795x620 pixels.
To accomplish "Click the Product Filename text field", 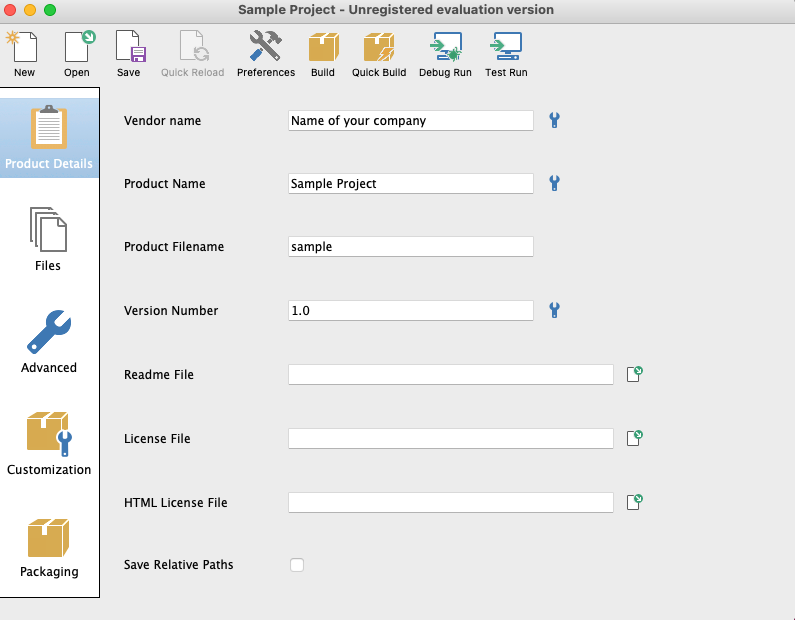I will [x=410, y=247].
